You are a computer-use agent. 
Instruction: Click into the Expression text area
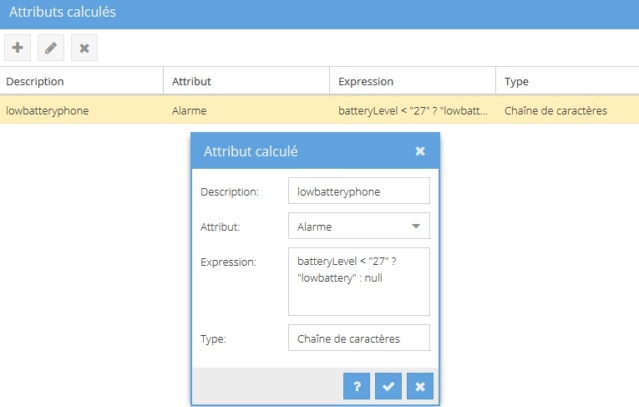pos(359,282)
